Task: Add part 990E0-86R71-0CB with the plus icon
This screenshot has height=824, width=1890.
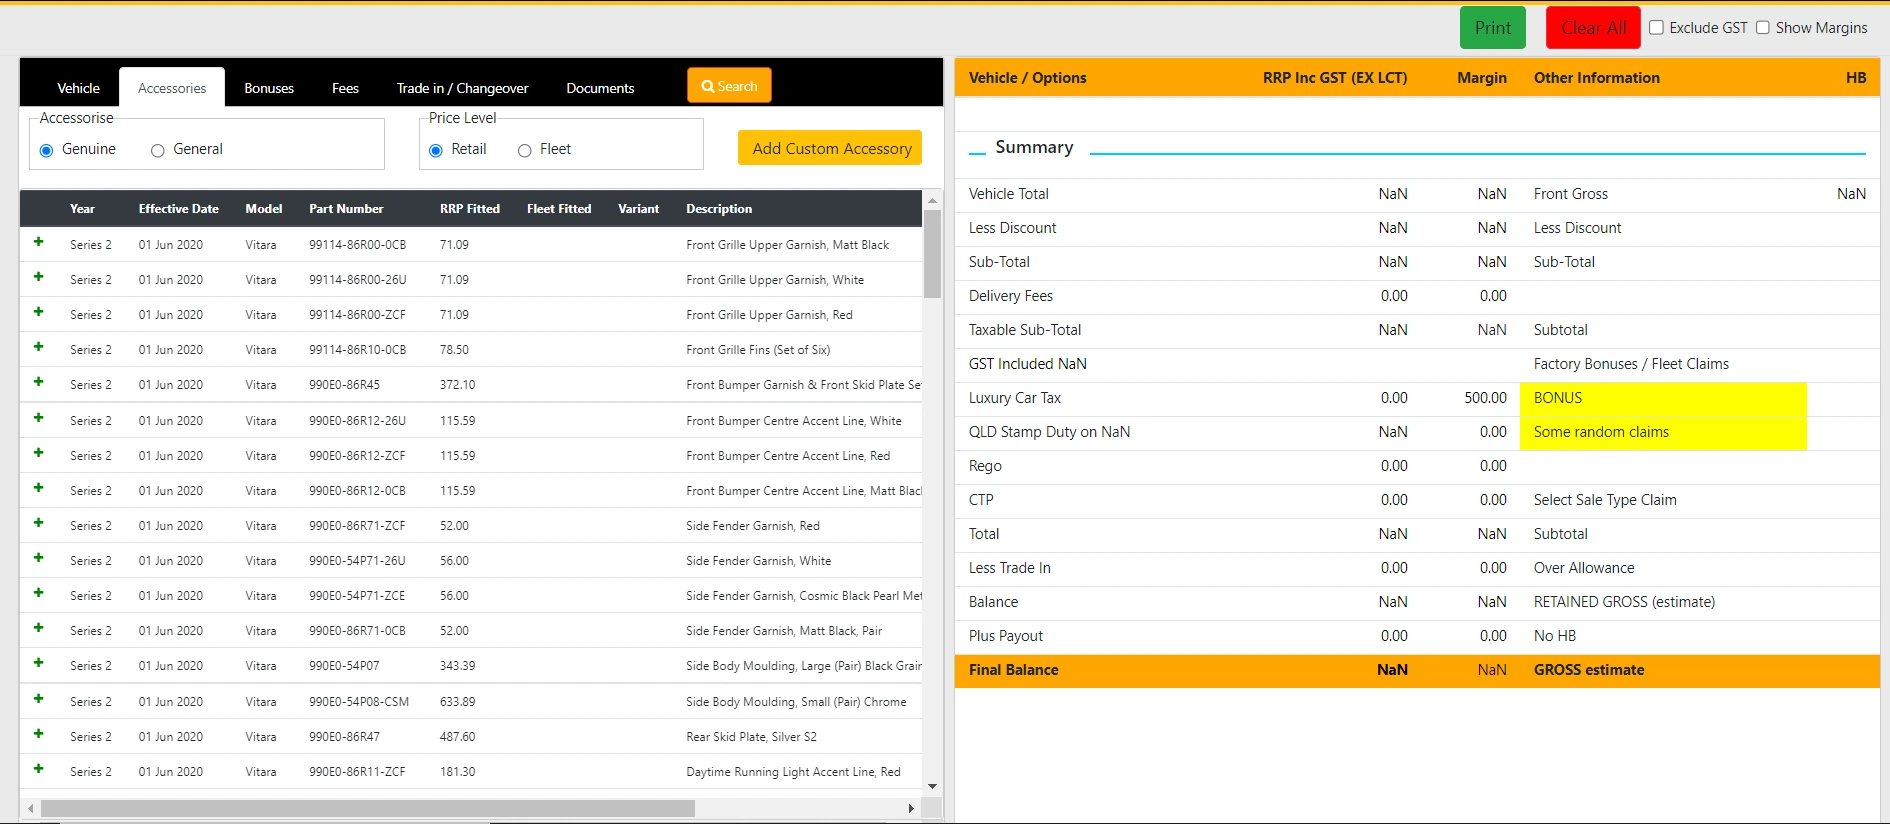Action: pos(38,628)
